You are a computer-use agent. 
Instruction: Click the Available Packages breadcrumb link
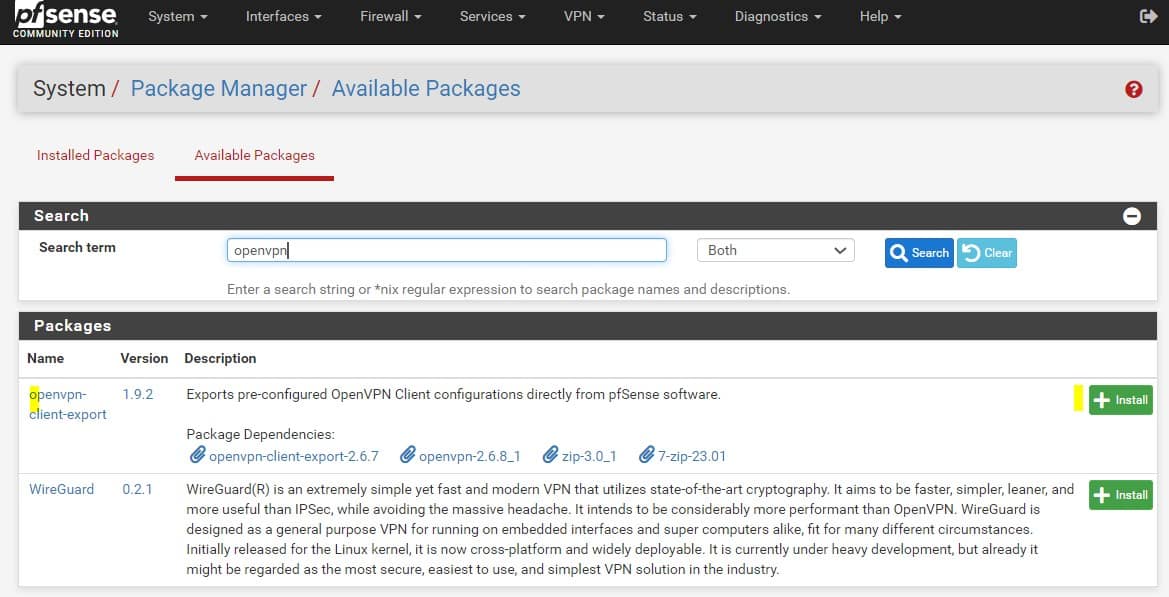pyautogui.click(x=426, y=89)
